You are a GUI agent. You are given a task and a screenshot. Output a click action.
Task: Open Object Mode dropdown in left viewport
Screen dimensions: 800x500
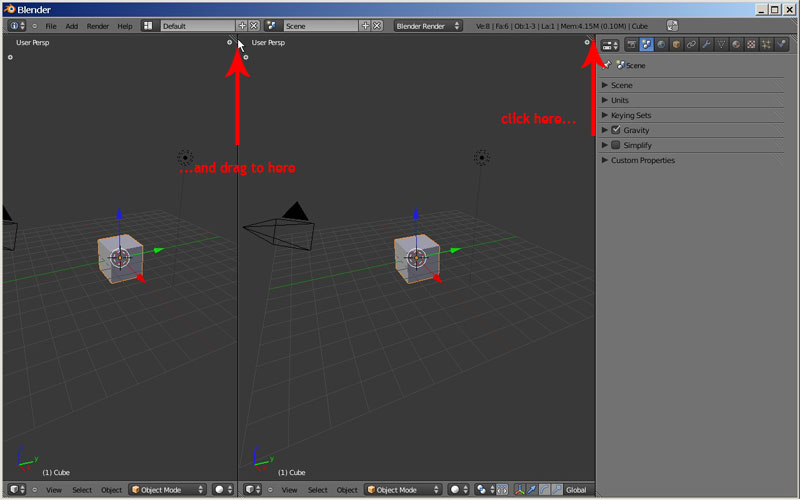coord(168,490)
